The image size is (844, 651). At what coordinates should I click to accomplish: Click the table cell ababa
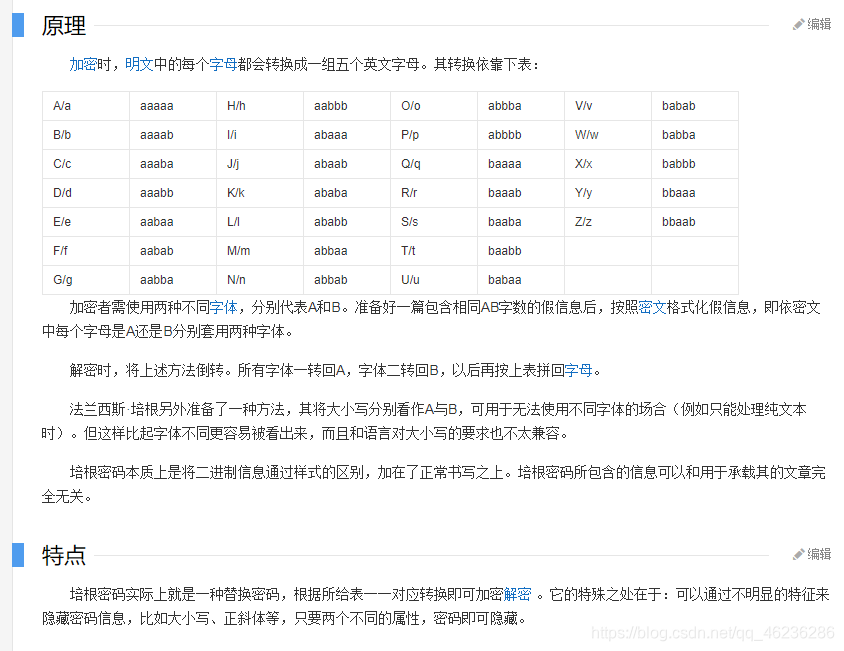tap(347, 193)
